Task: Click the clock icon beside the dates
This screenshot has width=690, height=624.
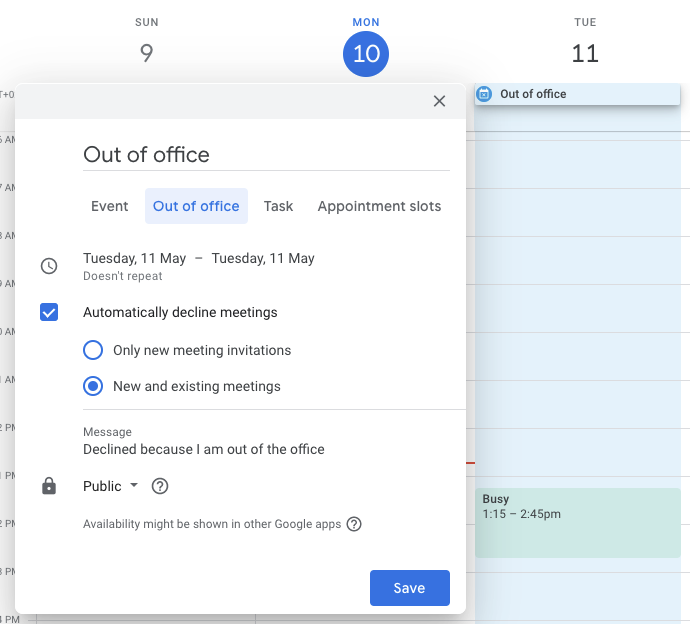Action: tap(49, 266)
